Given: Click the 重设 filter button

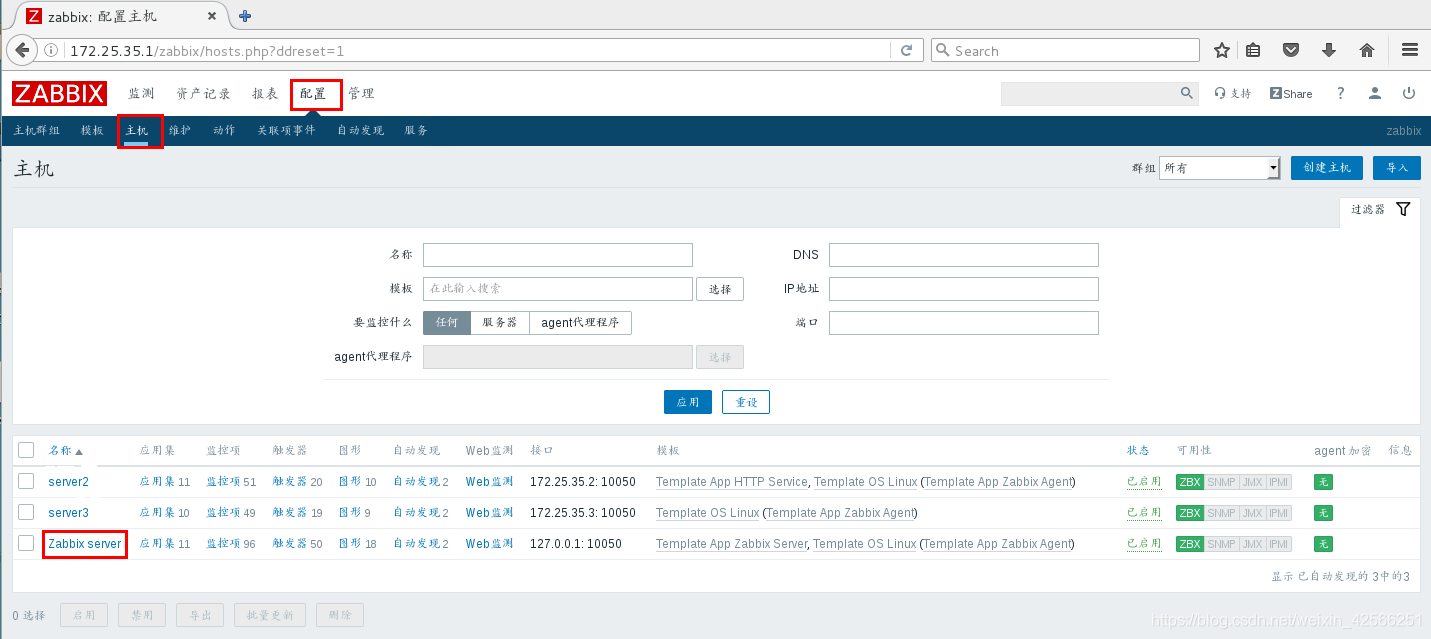Looking at the screenshot, I should 746,402.
